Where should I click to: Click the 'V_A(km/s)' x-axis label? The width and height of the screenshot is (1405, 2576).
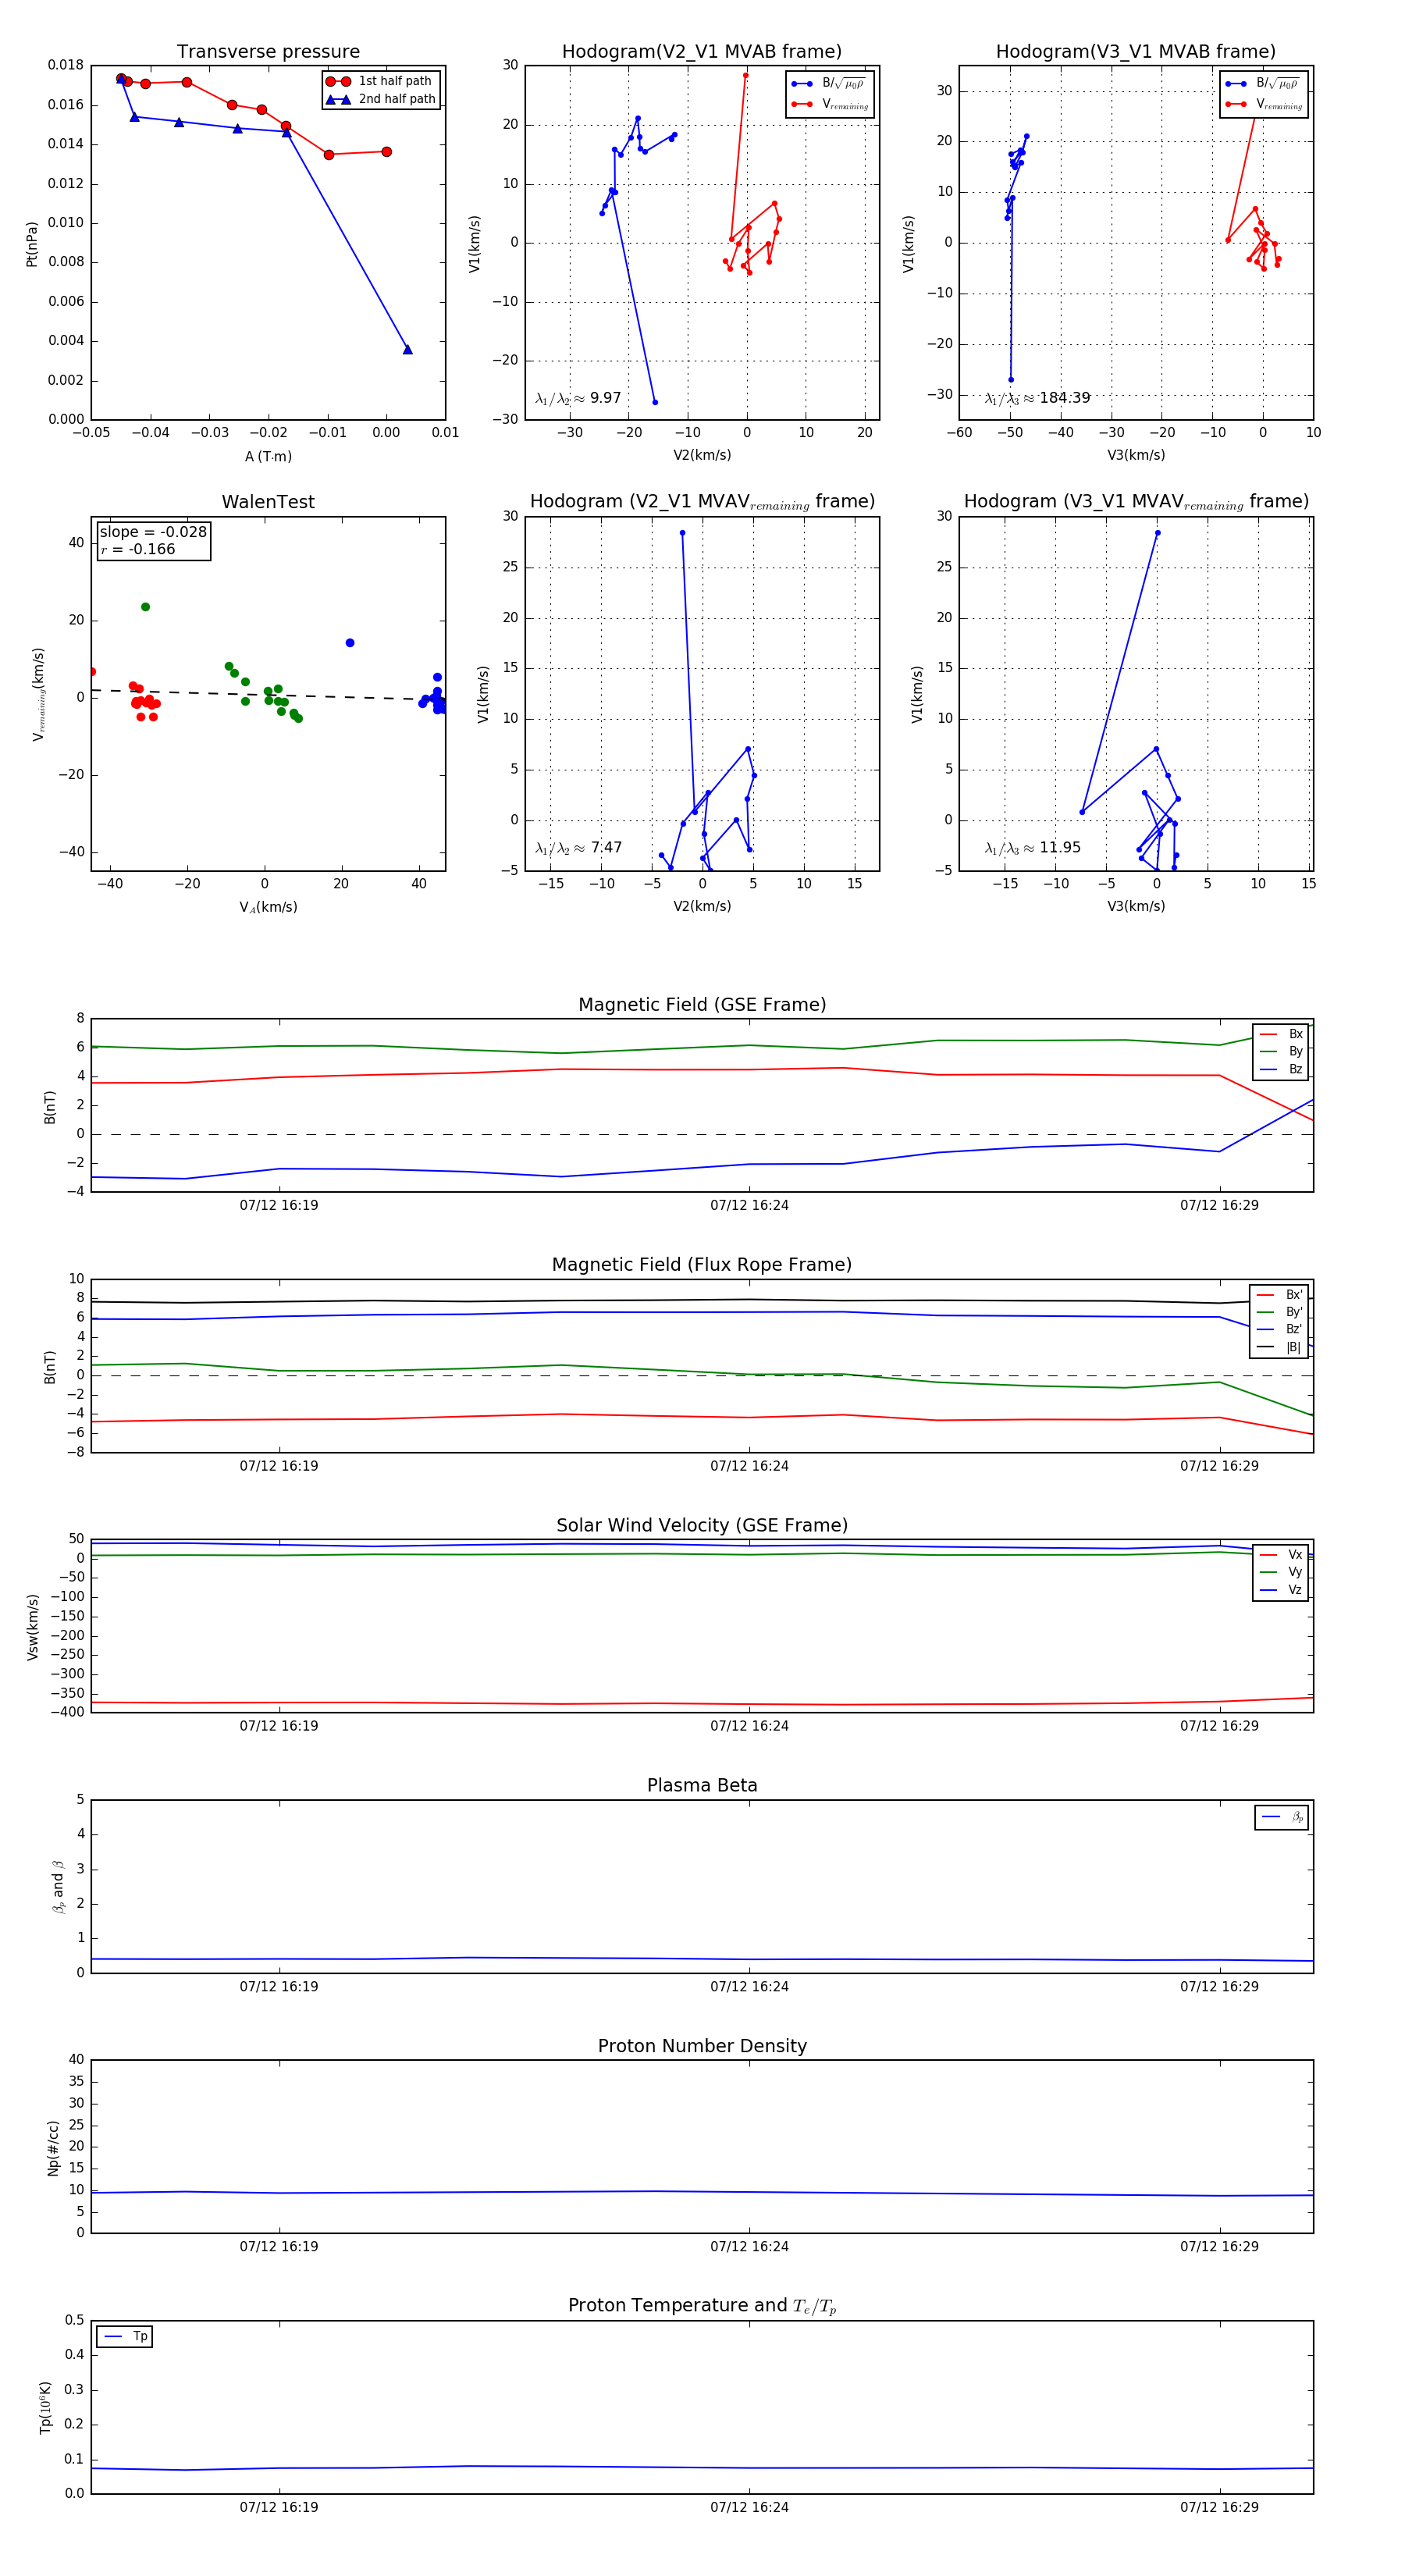[x=268, y=907]
